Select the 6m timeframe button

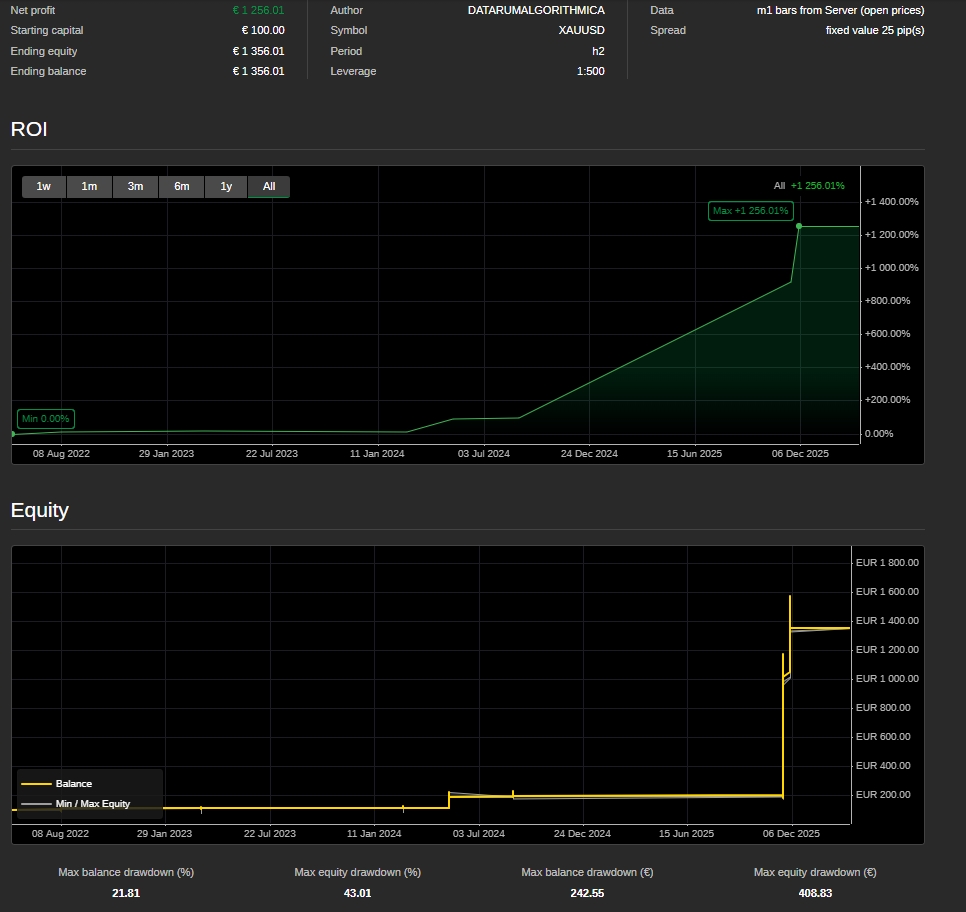pos(181,186)
